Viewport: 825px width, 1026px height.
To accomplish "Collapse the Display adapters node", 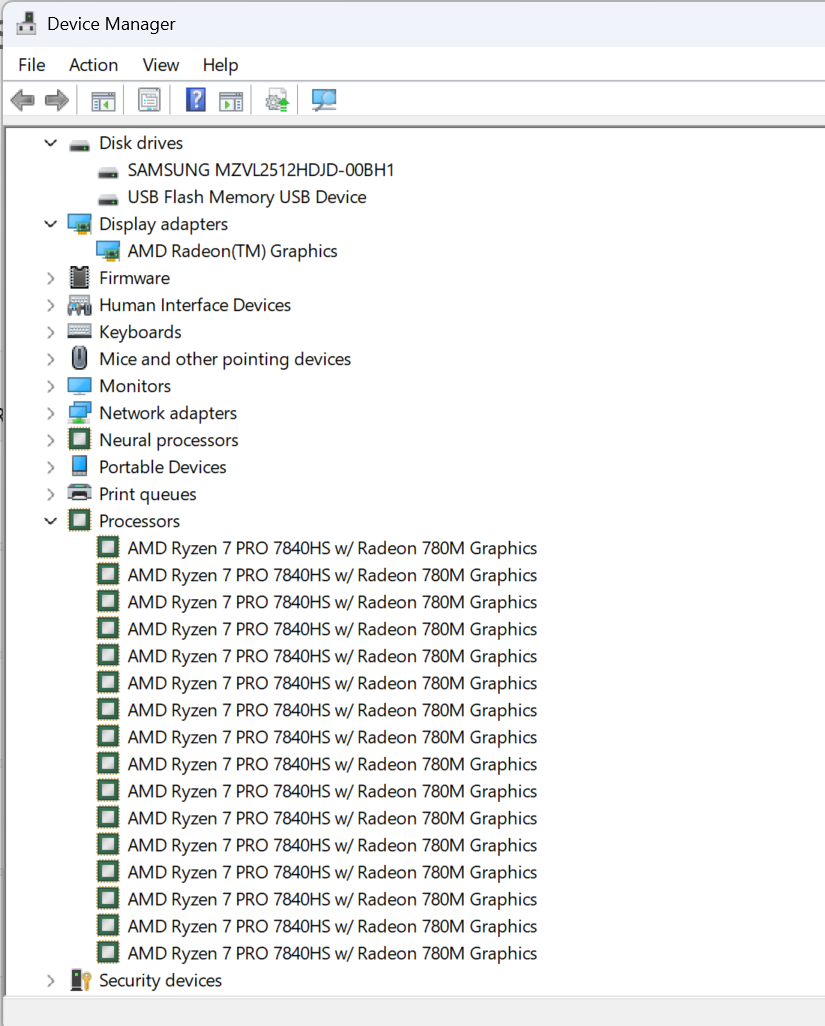I will [50, 224].
